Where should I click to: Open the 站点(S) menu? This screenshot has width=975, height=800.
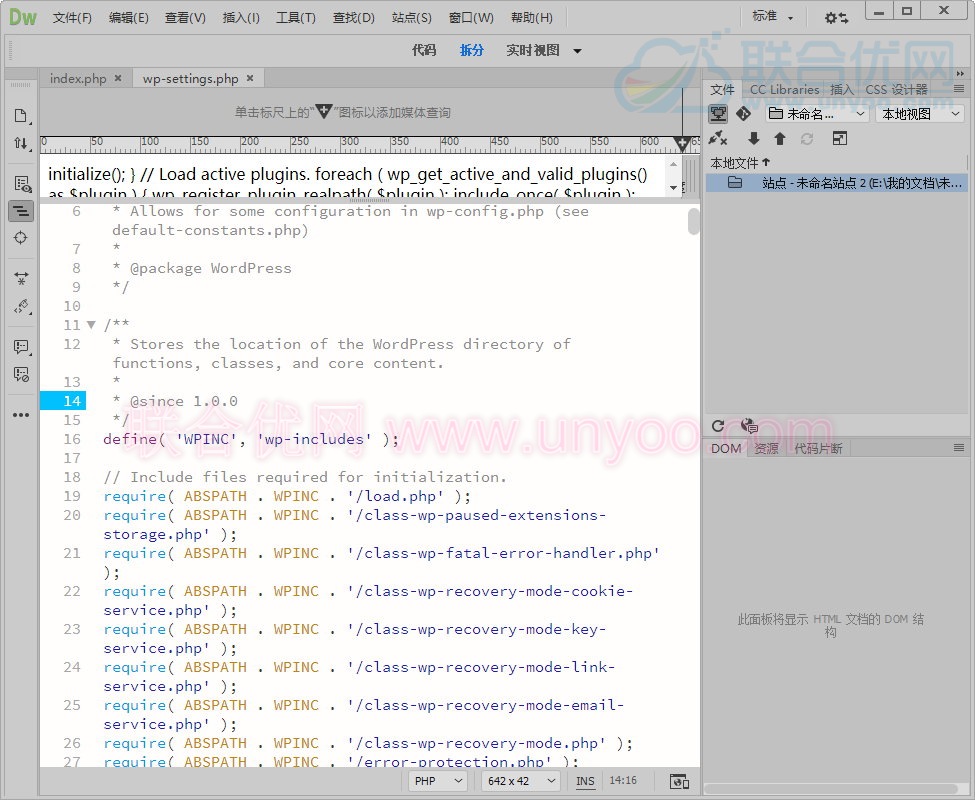412,17
